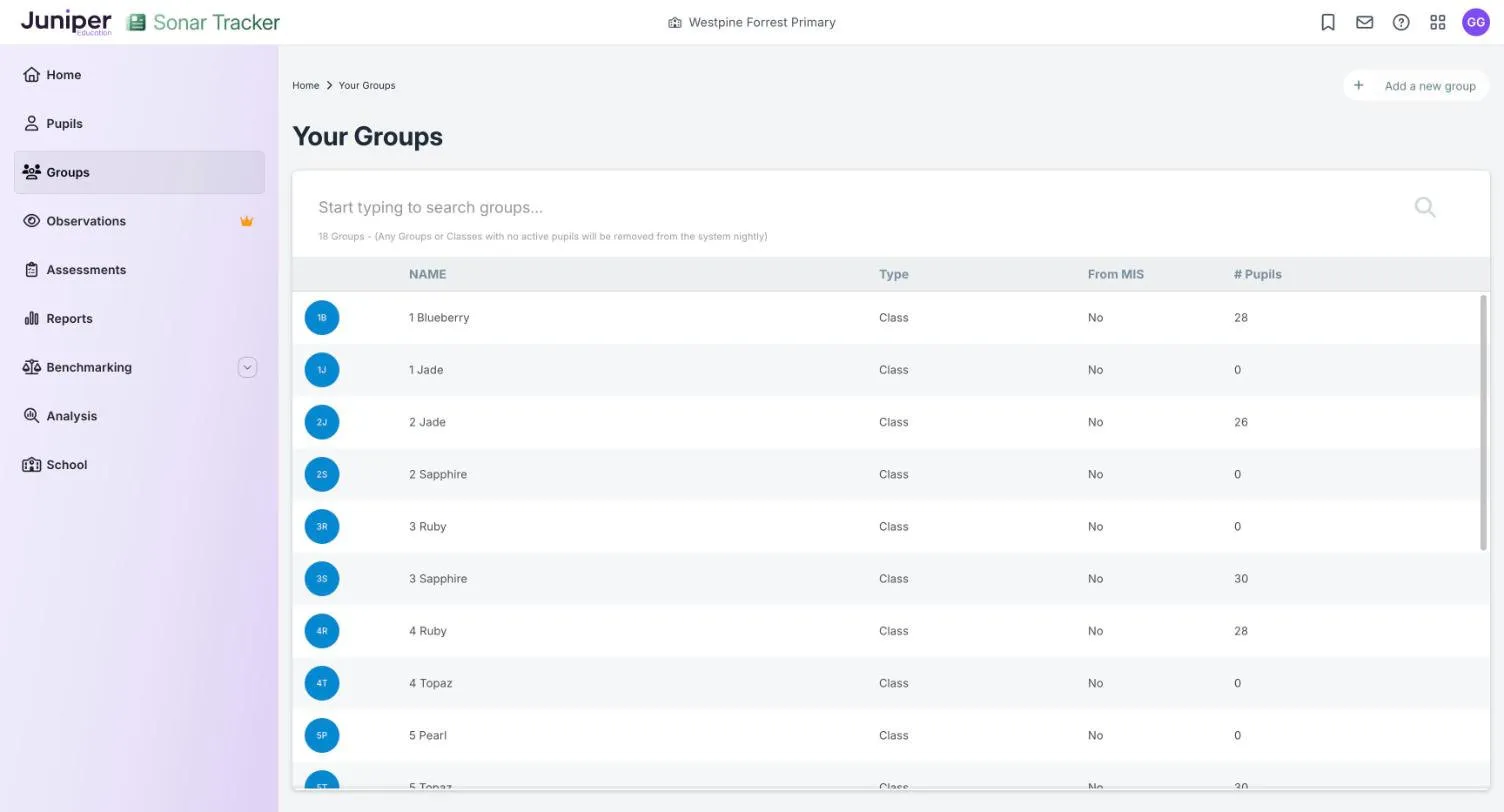
Task: Open Assessments in the sidebar
Action: 139,270
